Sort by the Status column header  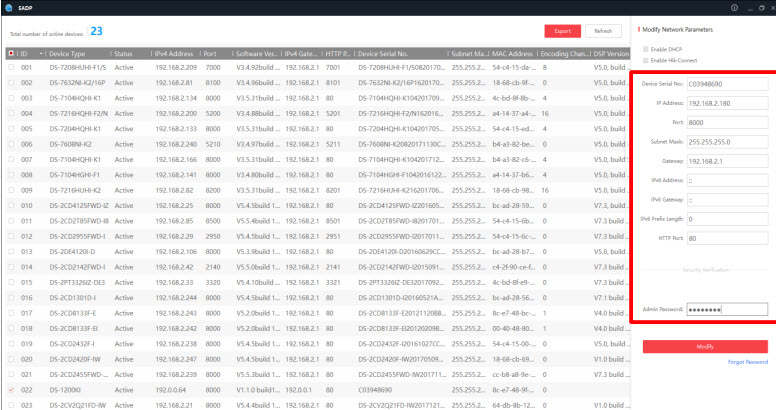pos(124,53)
